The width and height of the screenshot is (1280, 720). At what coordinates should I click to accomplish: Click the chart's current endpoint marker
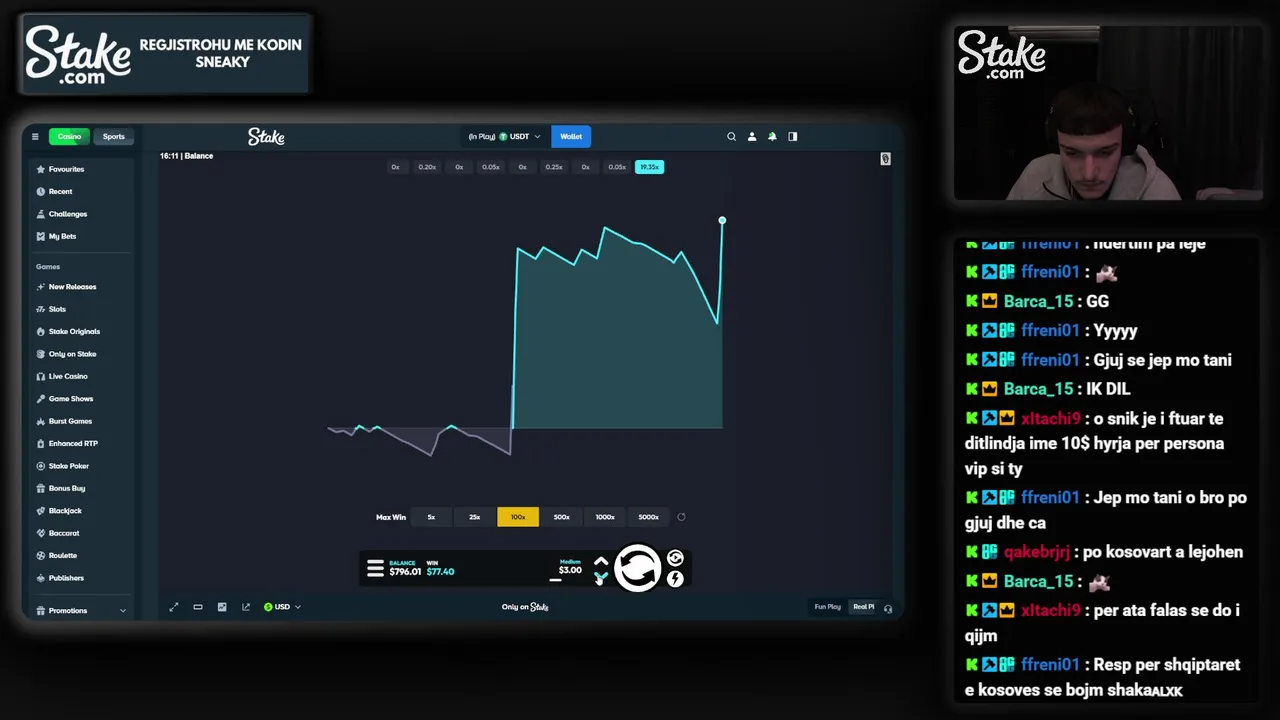click(722, 220)
